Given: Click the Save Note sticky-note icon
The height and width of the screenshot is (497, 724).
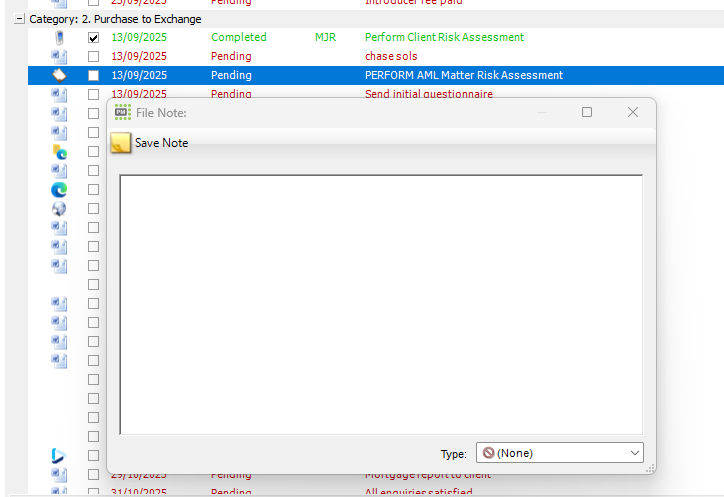Looking at the screenshot, I should [121, 143].
